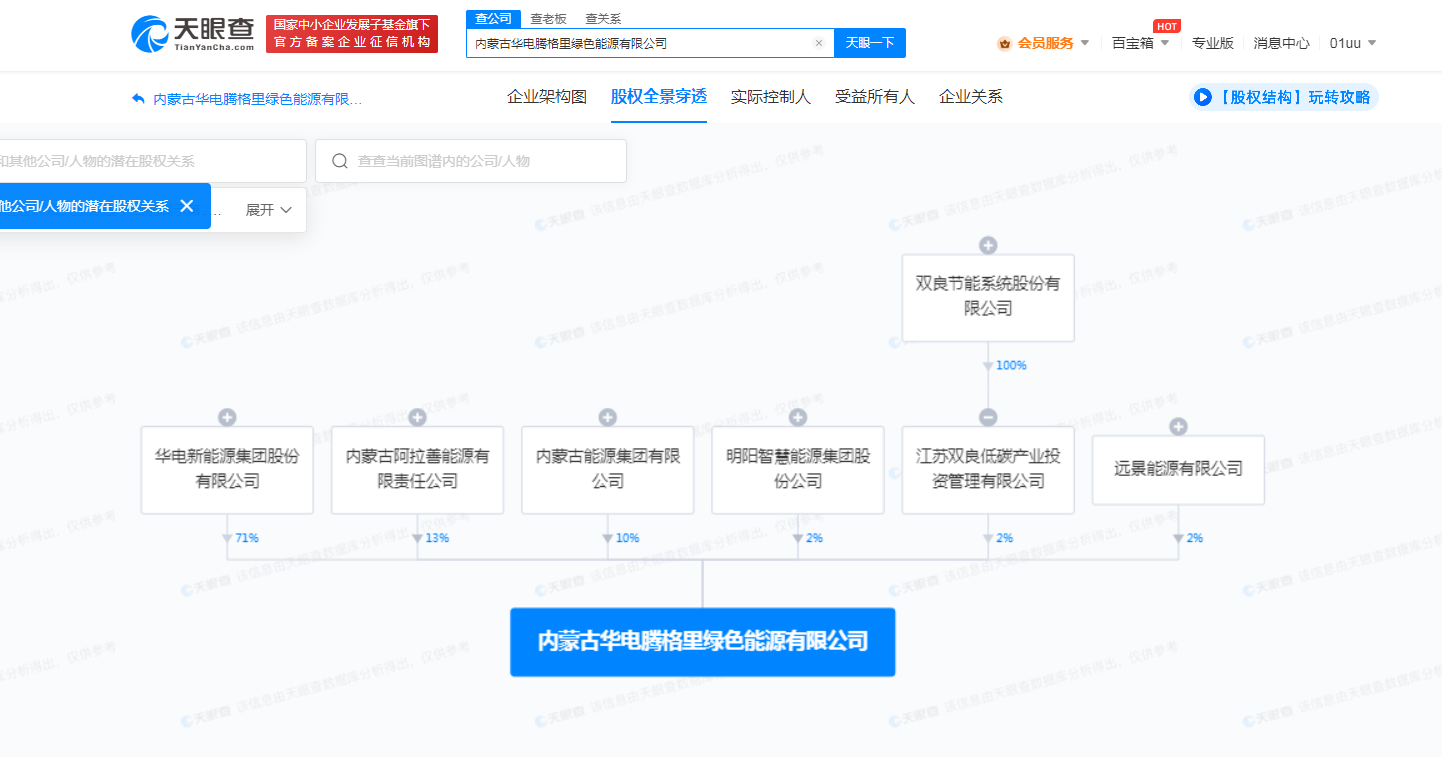The image size is (1442, 757).
Task: Click the member services crown icon
Action: pos(1004,43)
